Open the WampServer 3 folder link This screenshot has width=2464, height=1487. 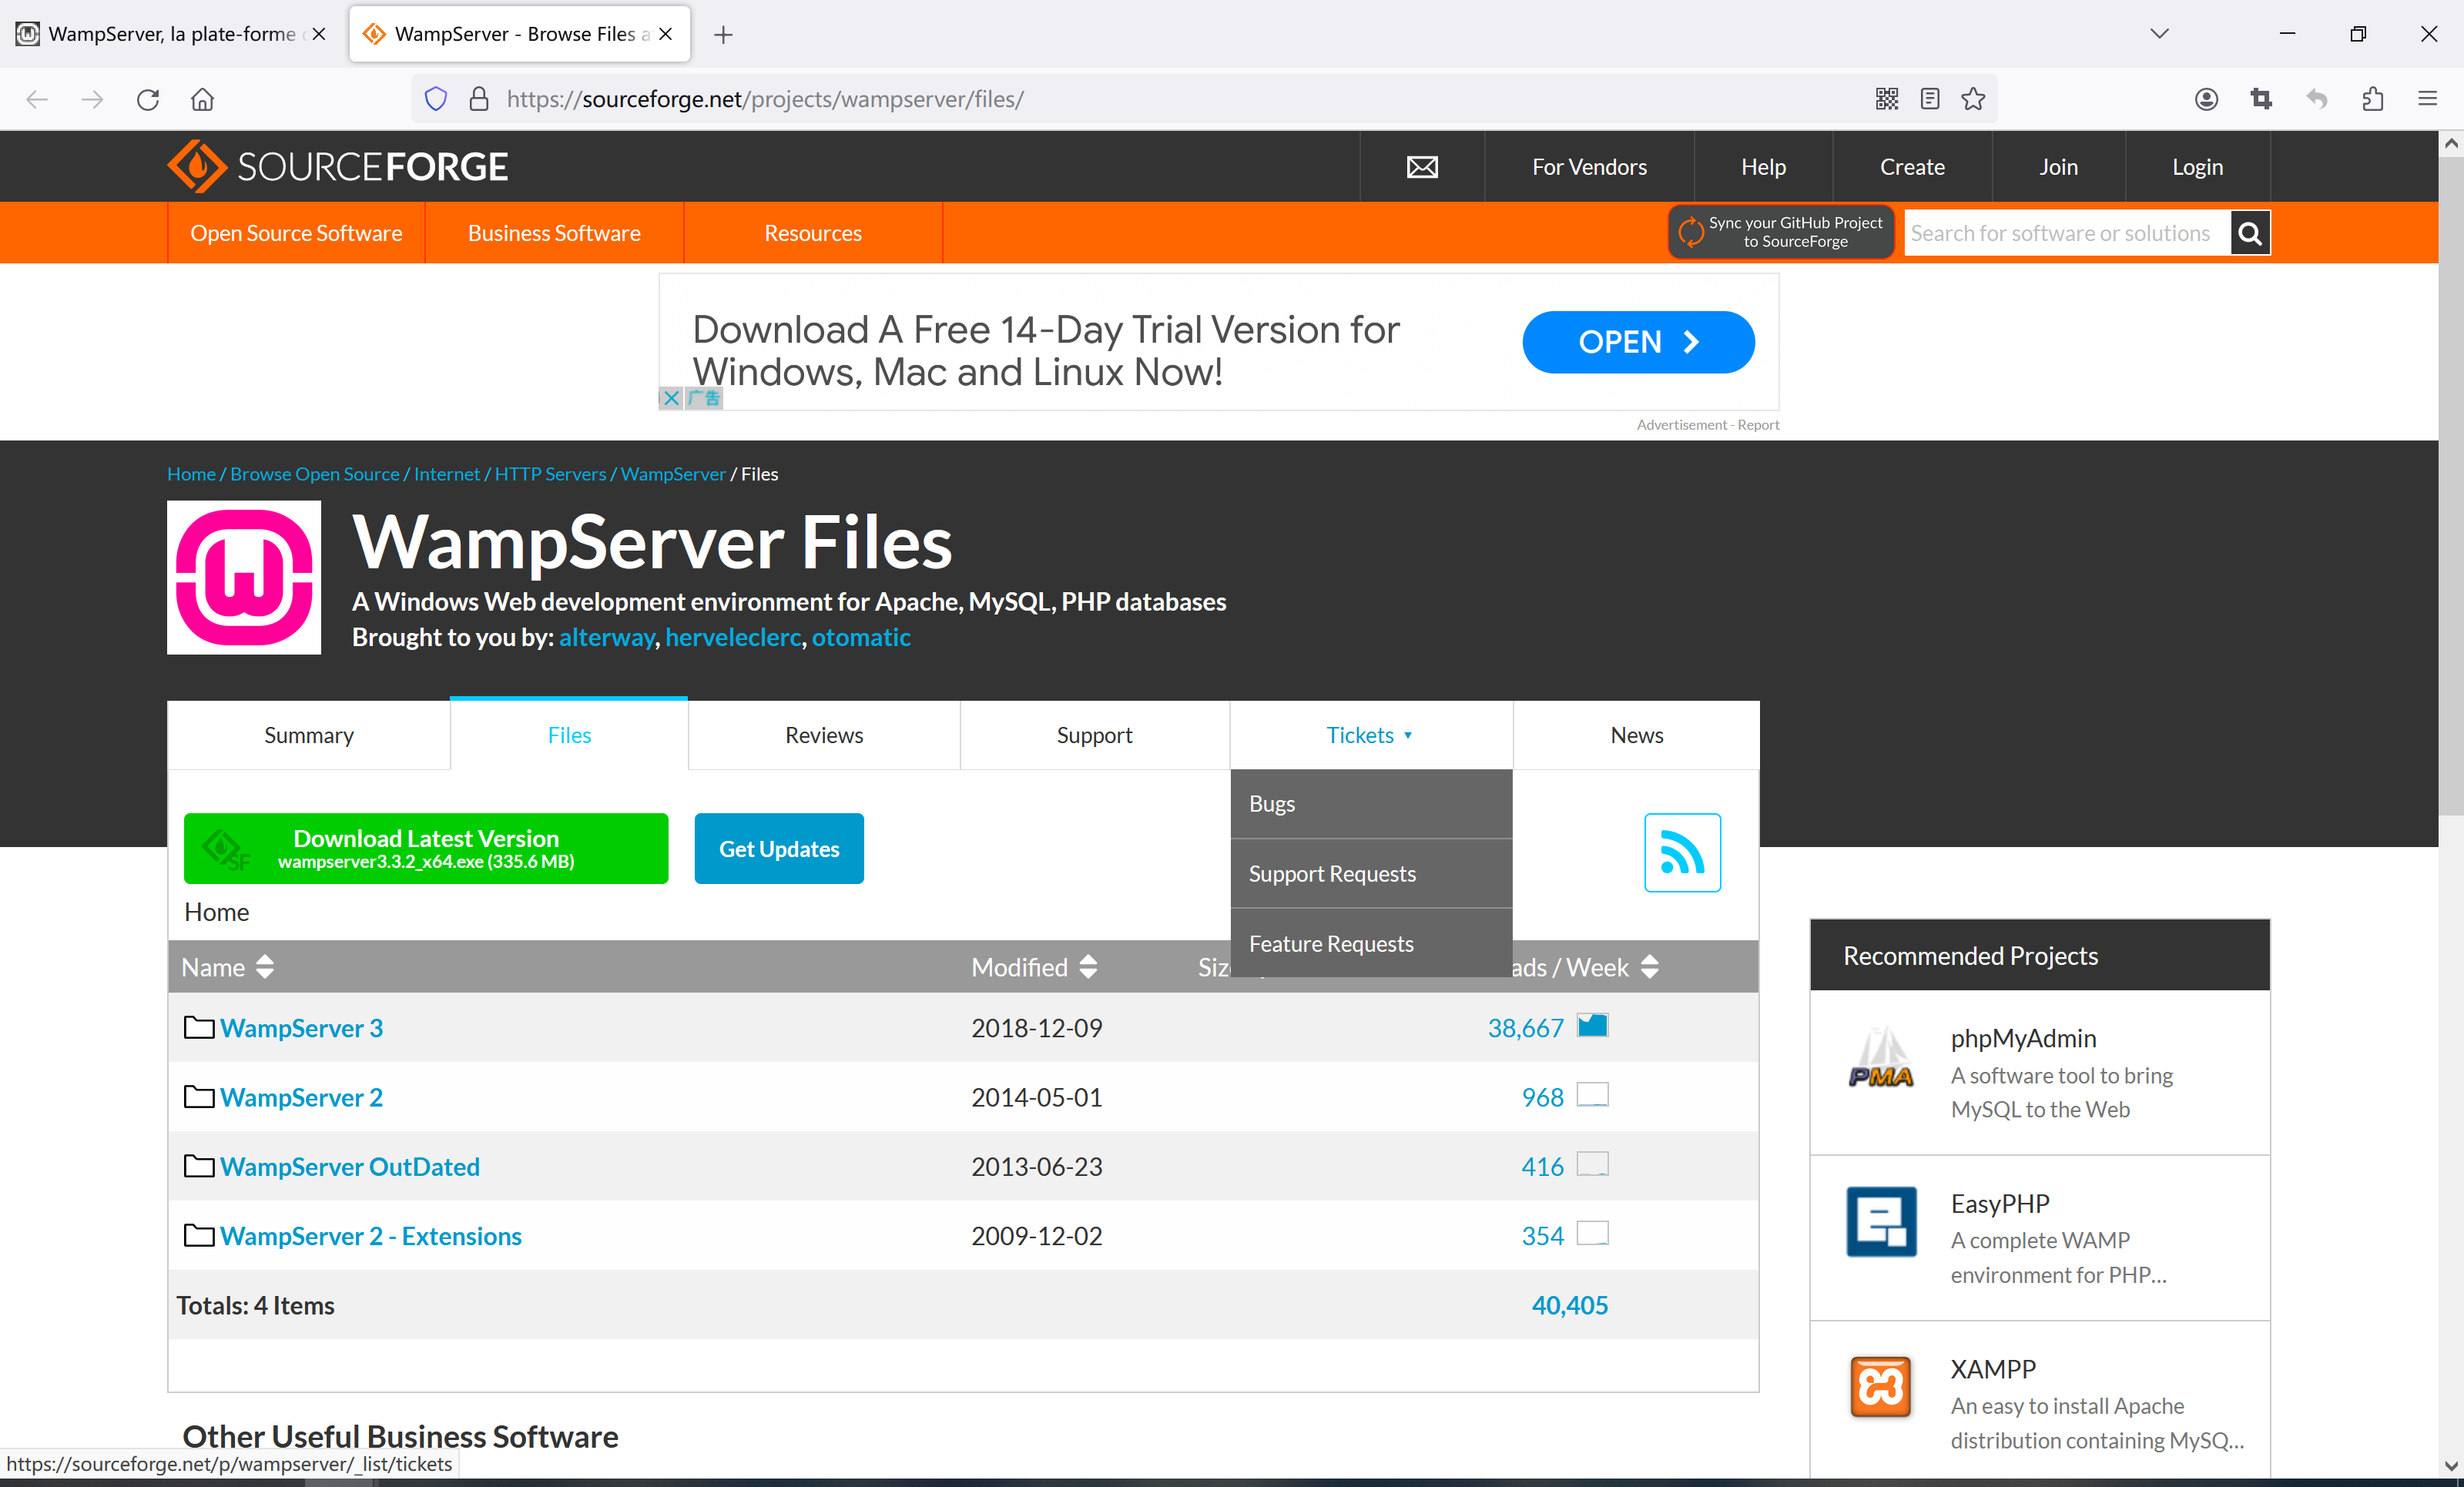(x=301, y=1028)
